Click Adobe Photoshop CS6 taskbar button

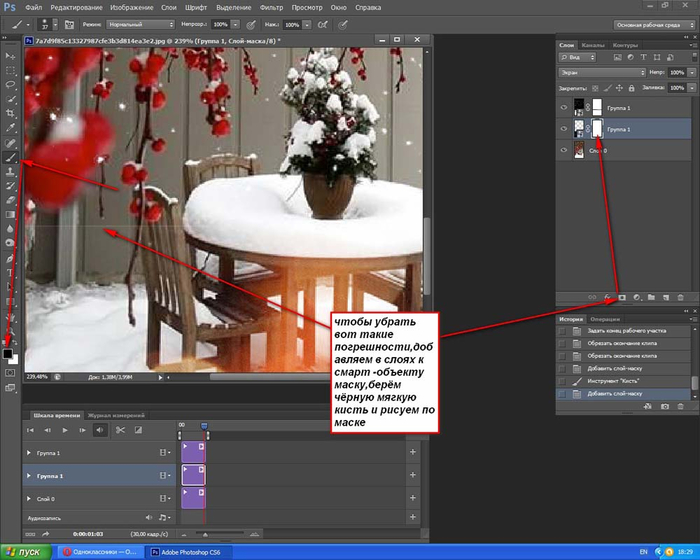point(189,552)
